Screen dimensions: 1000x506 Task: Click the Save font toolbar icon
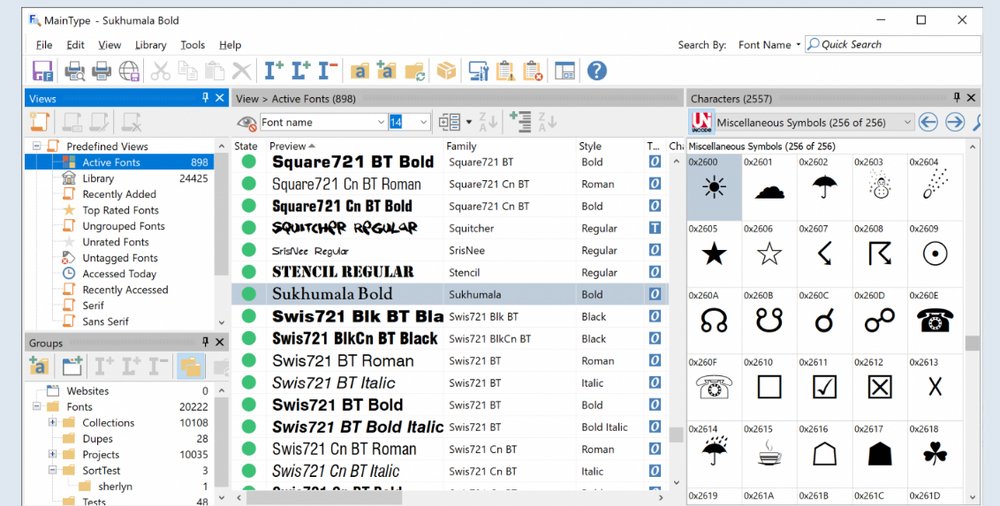43,71
